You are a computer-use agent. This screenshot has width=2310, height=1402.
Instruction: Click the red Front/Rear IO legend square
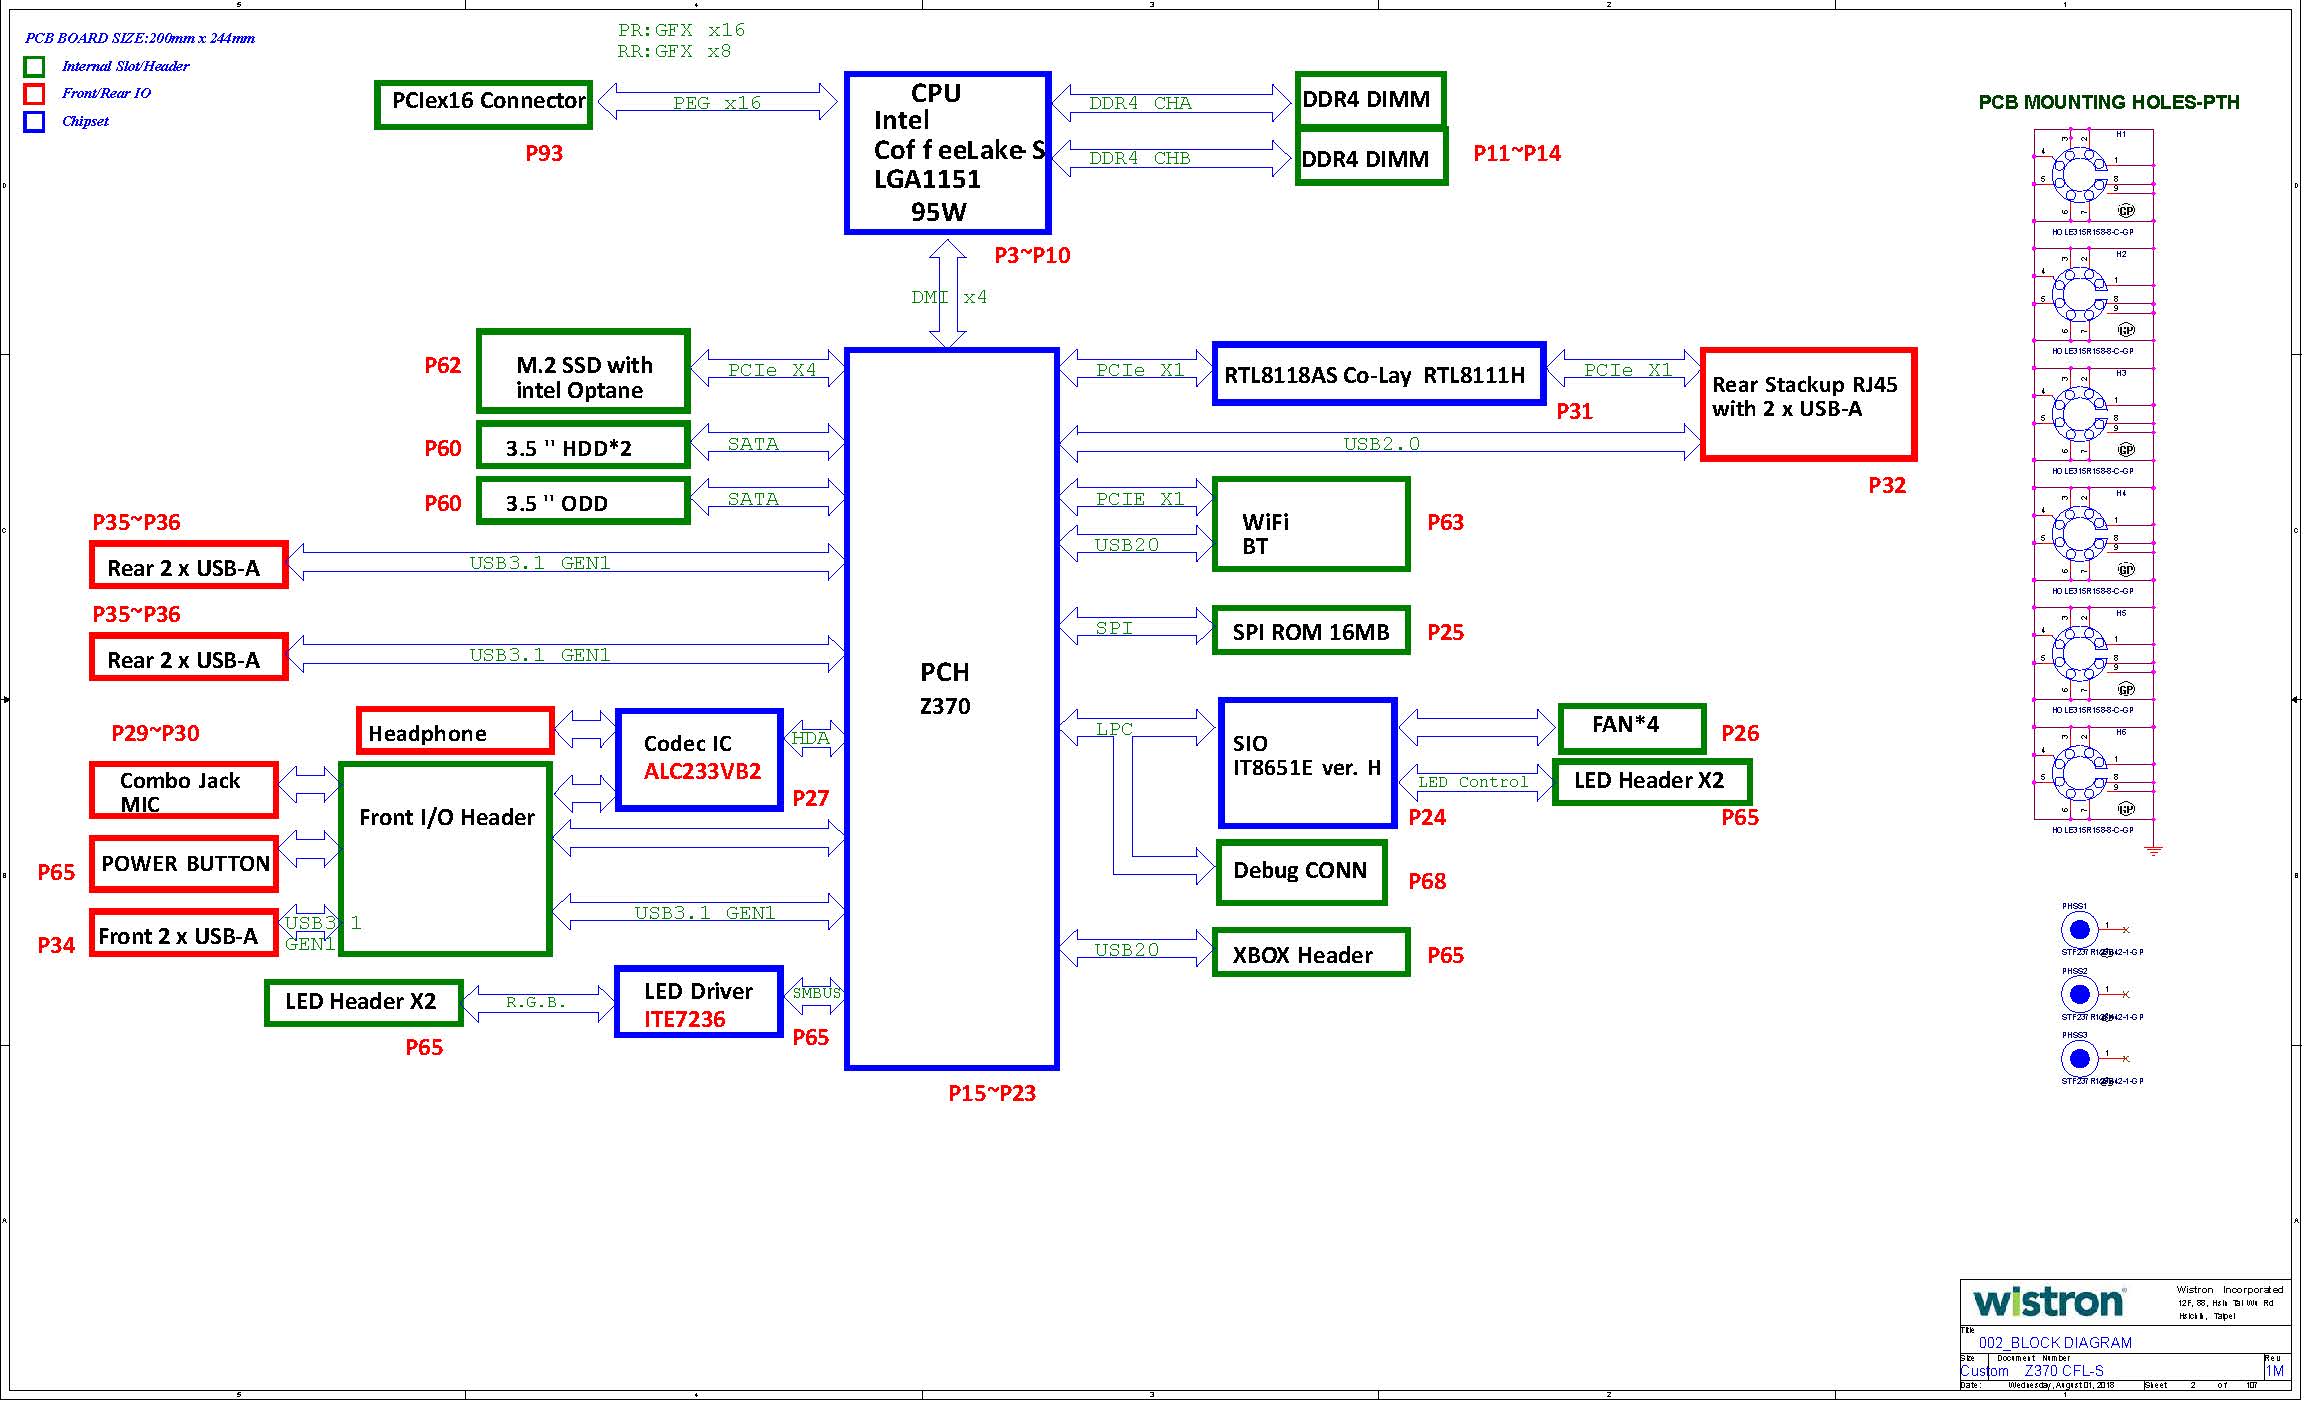click(34, 94)
